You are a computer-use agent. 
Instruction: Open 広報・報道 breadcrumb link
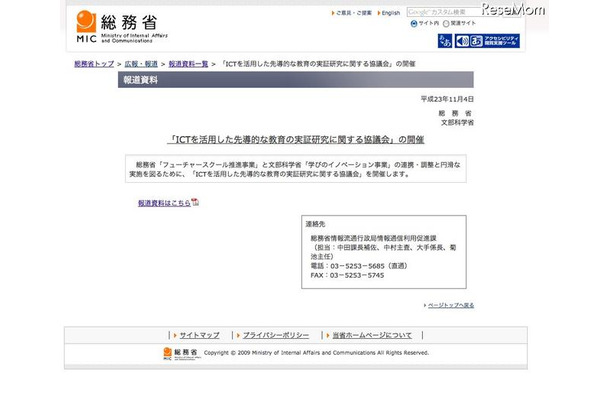(140, 63)
